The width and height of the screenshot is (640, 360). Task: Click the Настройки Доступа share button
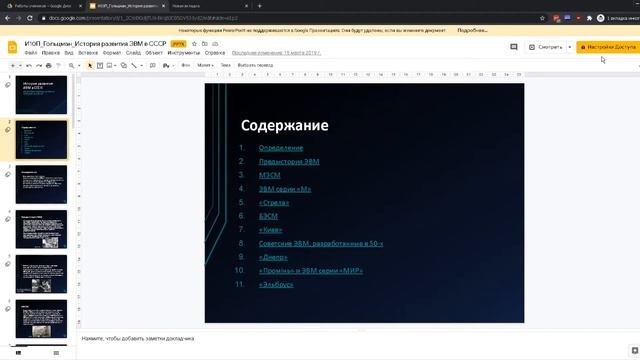point(608,47)
